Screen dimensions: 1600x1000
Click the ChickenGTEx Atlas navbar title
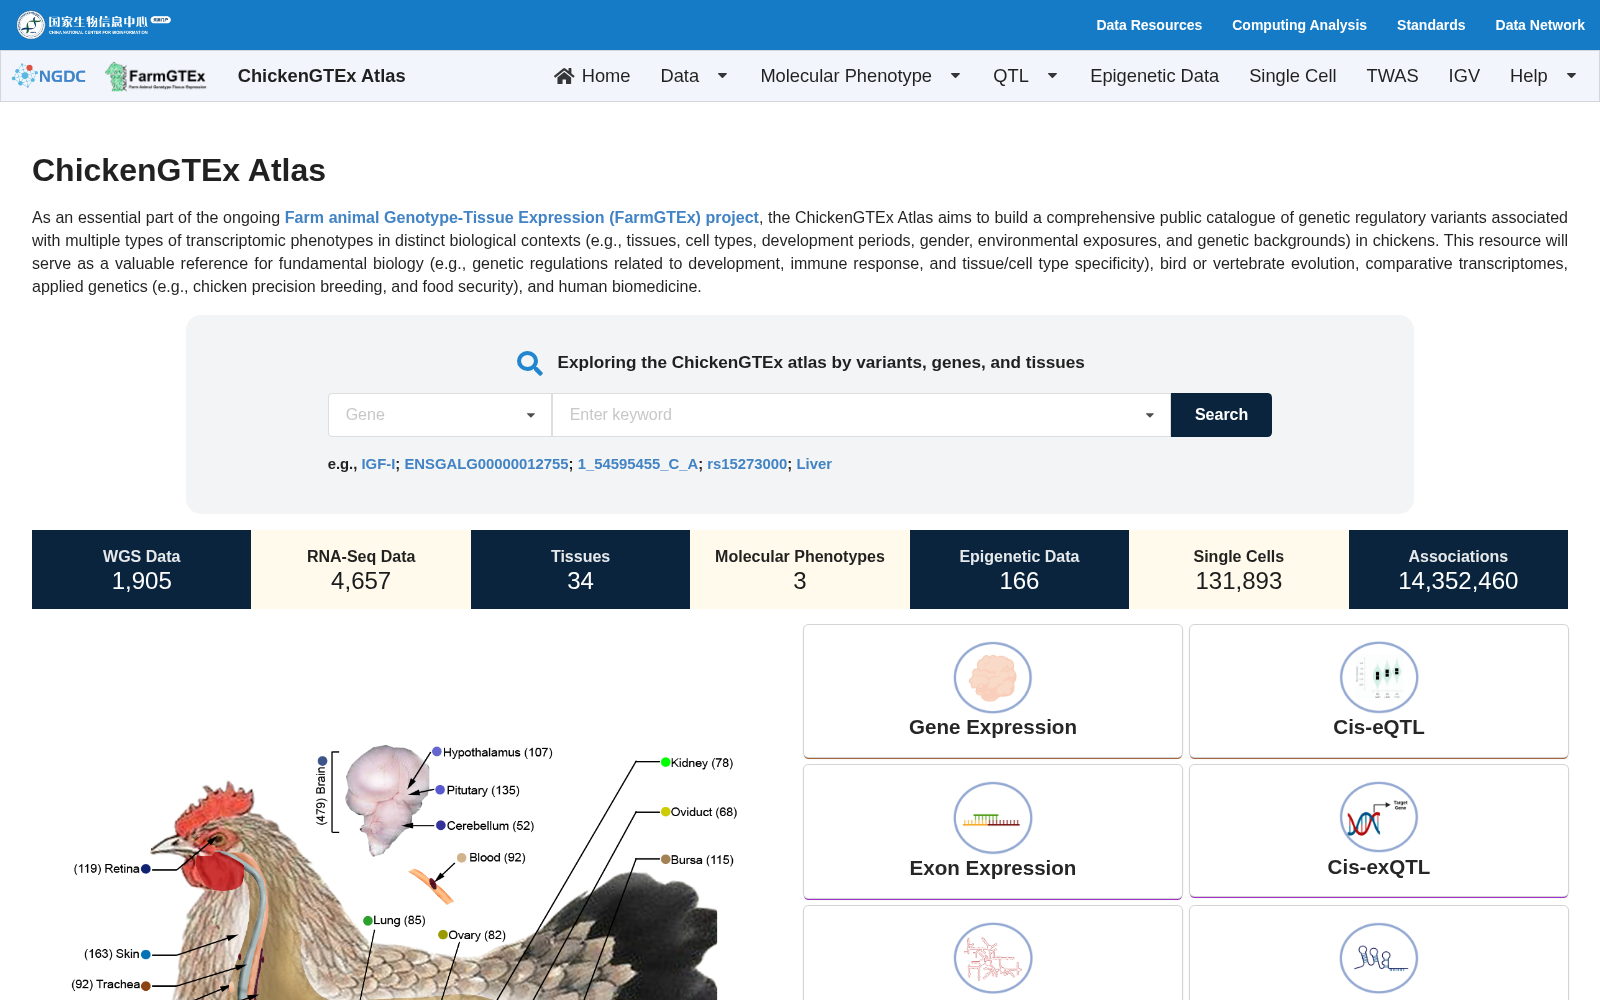point(321,76)
